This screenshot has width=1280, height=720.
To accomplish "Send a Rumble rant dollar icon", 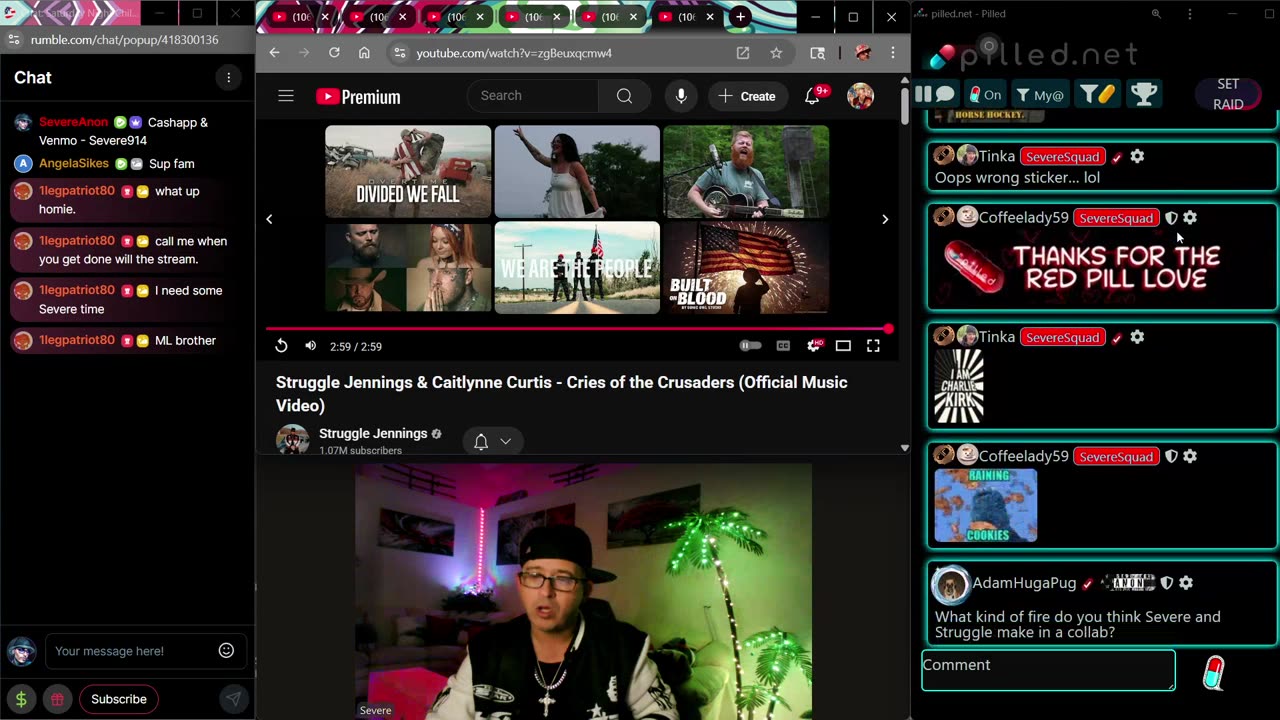I will (21, 699).
